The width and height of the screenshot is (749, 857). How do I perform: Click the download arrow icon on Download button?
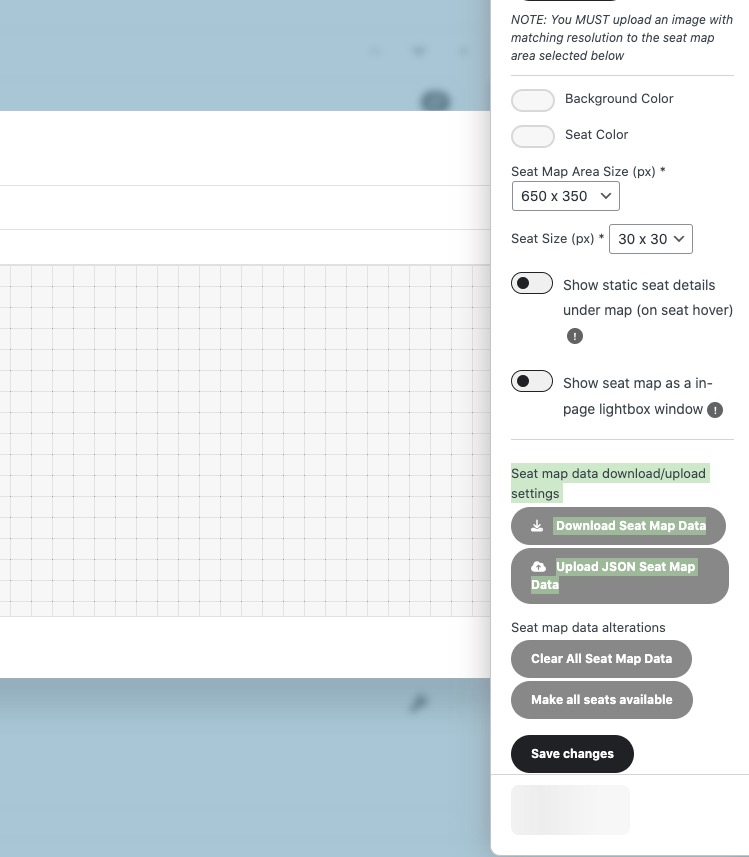point(537,526)
